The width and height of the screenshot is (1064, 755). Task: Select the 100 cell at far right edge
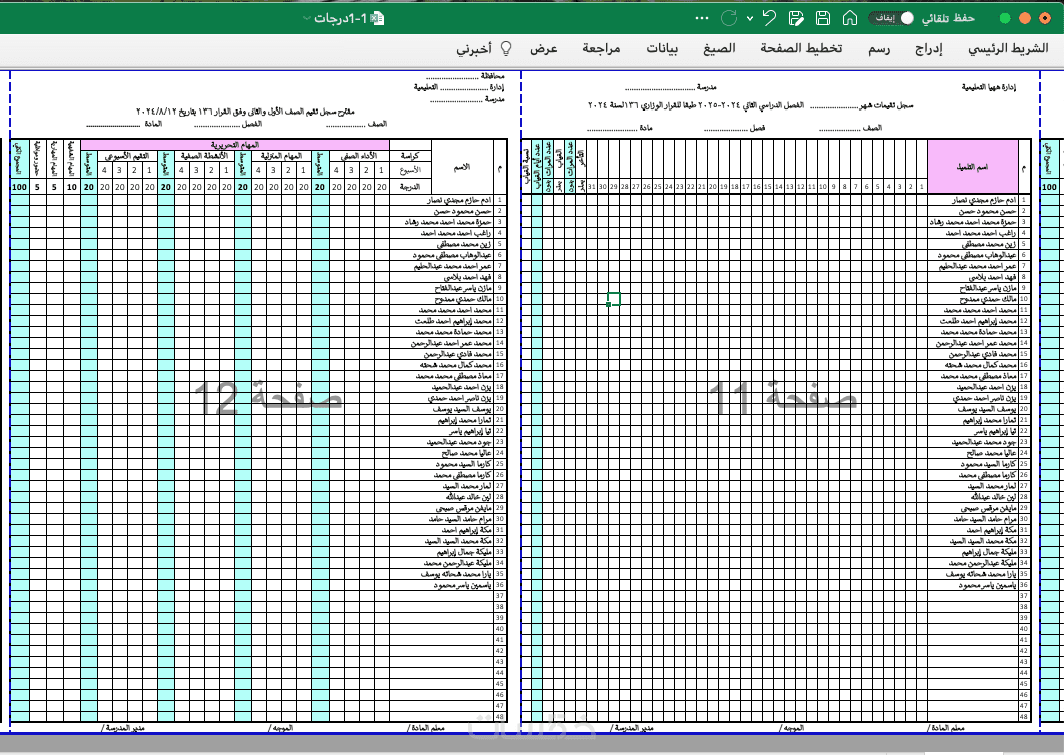(1049, 187)
